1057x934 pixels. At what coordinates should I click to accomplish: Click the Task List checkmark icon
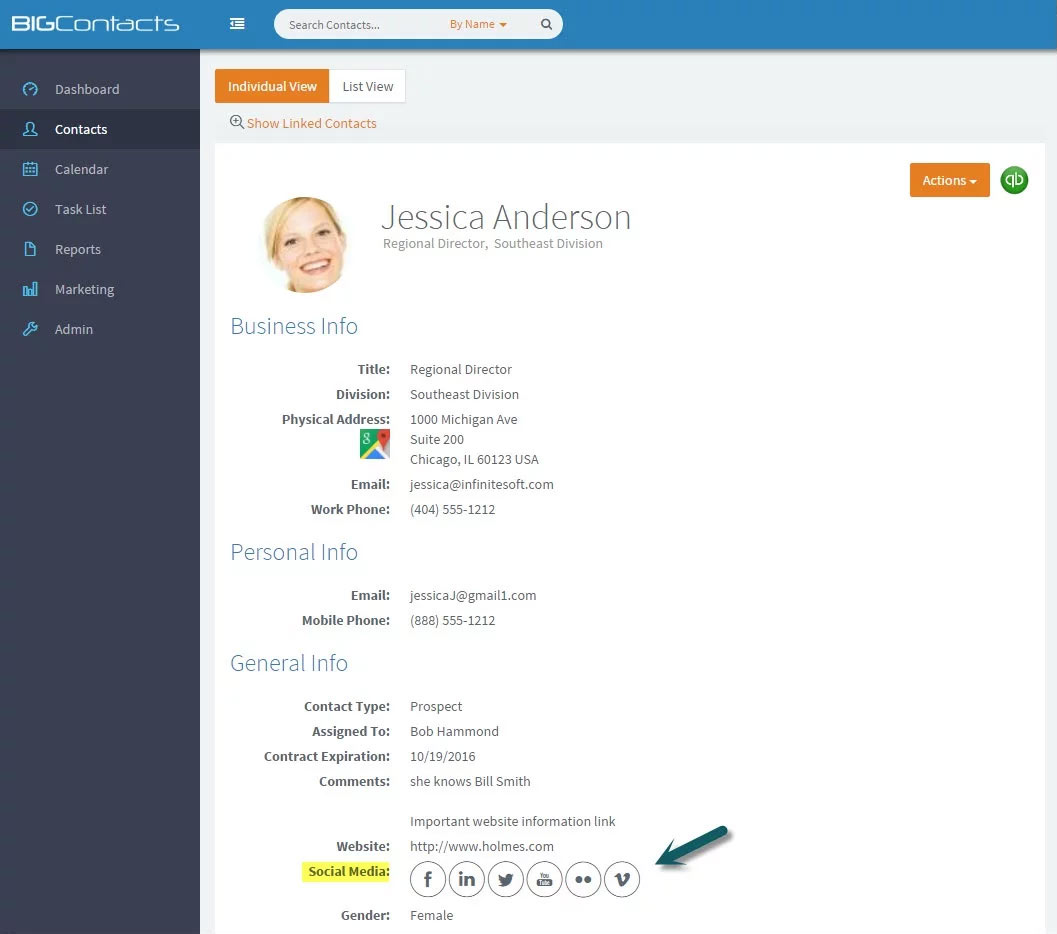coord(30,209)
